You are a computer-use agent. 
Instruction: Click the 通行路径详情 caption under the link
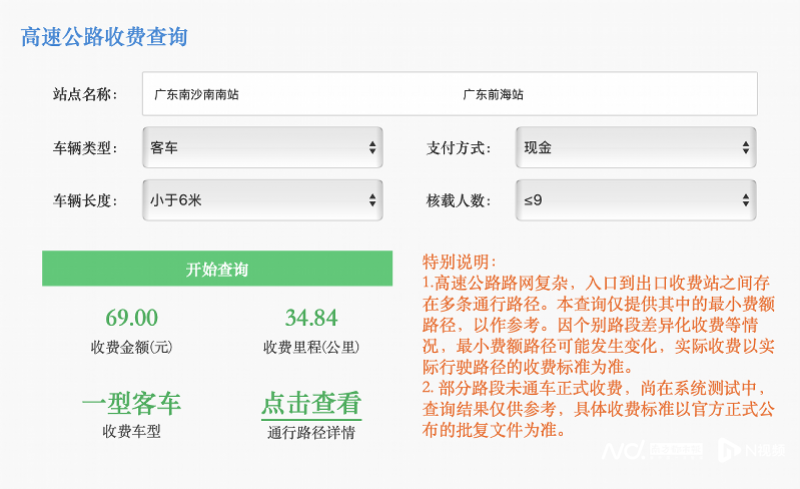point(310,433)
